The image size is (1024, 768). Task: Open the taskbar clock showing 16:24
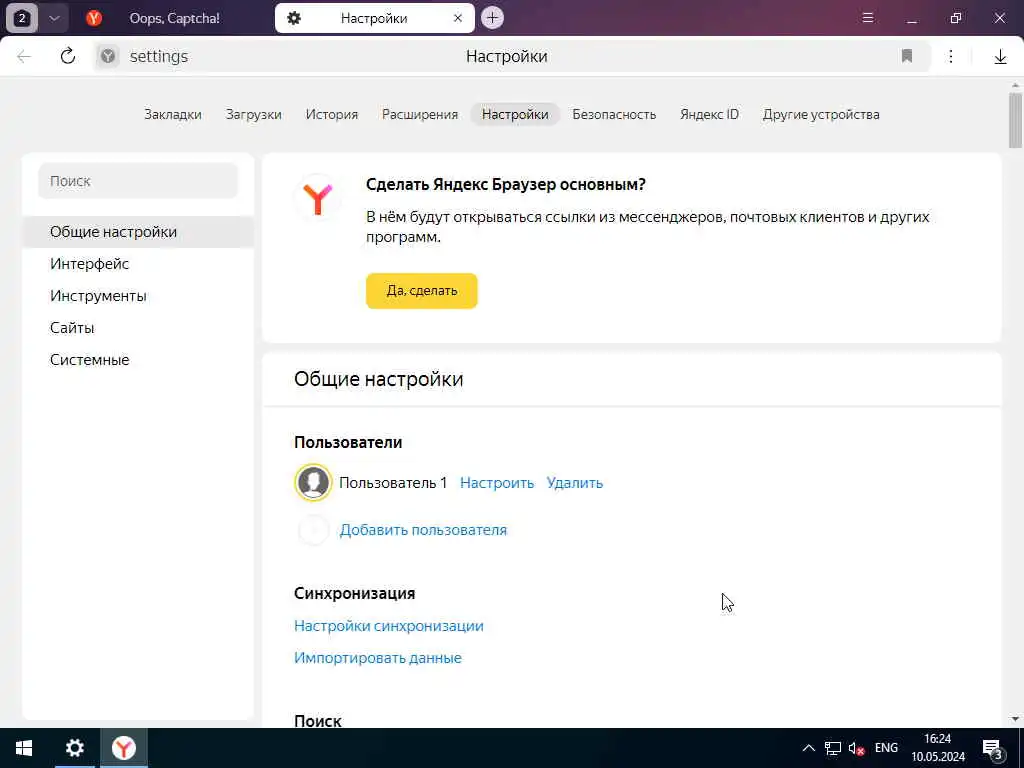938,748
